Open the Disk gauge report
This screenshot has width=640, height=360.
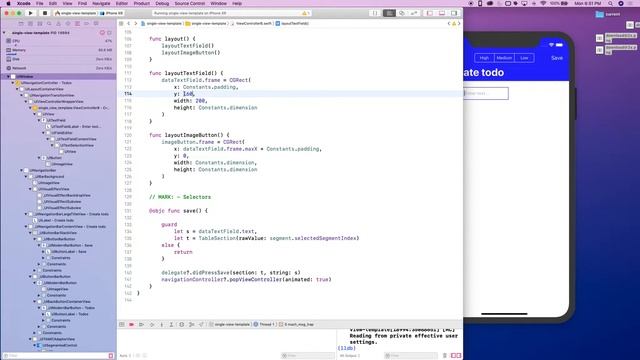[58, 59]
